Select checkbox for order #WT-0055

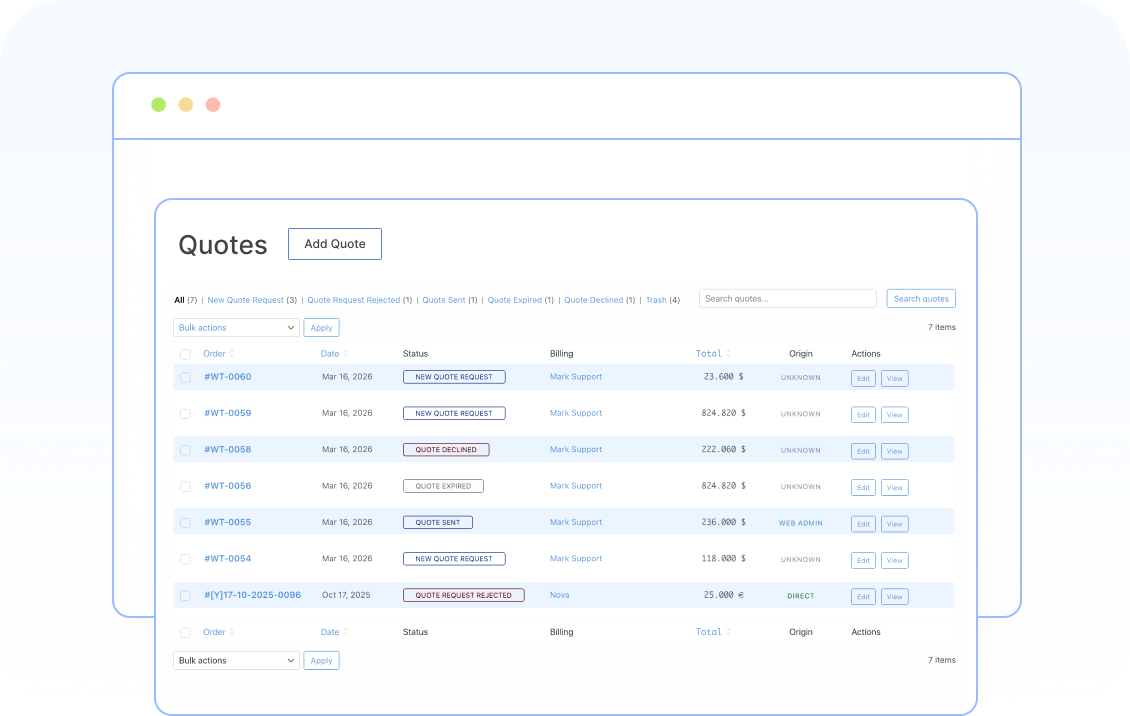(x=185, y=523)
